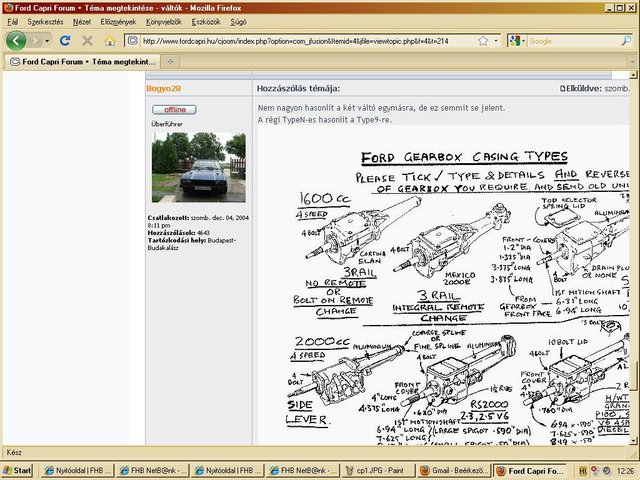The image size is (640, 480).
Task: Switch to the Ford Capri Forum tab
Action: 80,62
